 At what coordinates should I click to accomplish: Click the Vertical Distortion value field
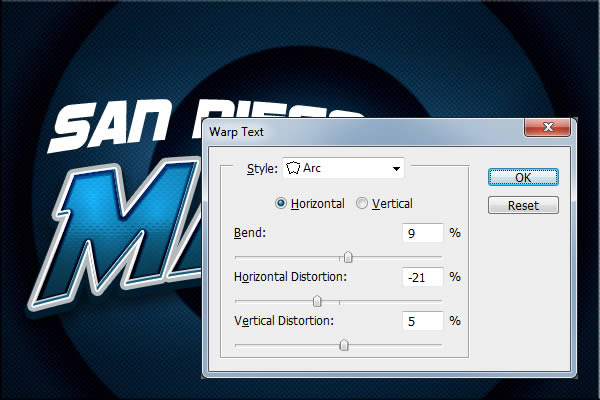coord(423,321)
